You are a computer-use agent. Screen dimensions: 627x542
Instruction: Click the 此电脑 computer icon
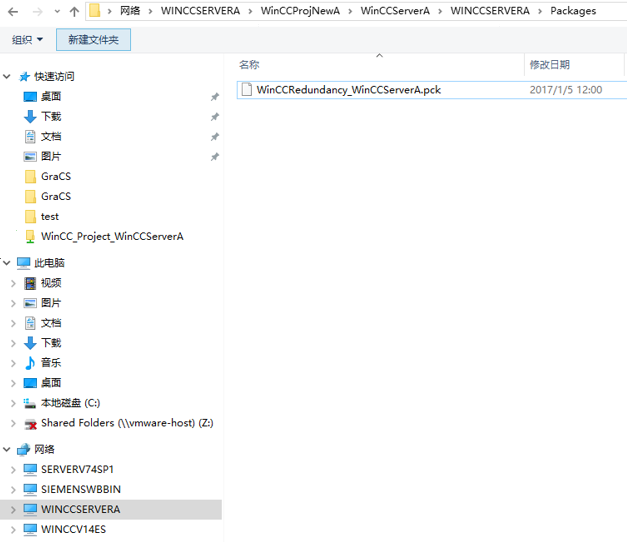[24, 263]
